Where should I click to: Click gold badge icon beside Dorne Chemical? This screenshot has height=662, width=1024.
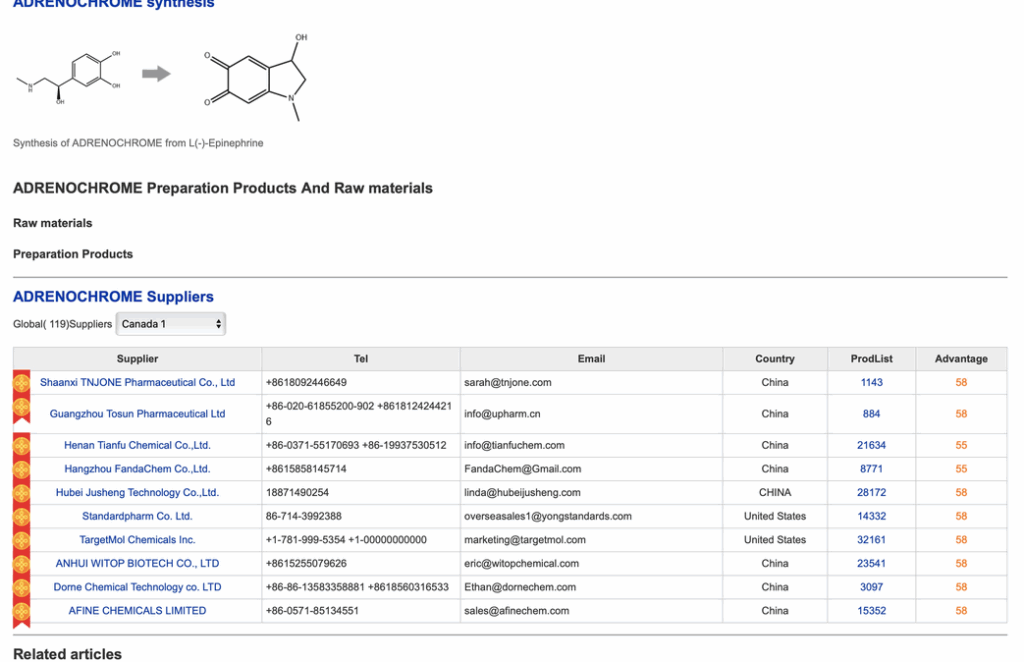(x=22, y=588)
